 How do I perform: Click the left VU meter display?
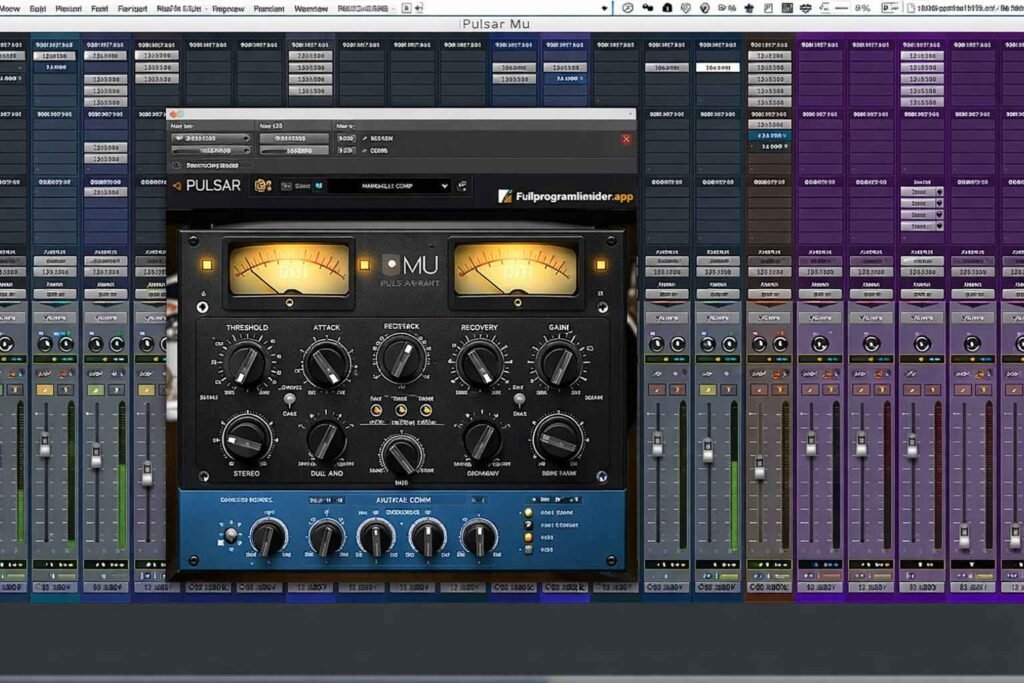(x=289, y=269)
